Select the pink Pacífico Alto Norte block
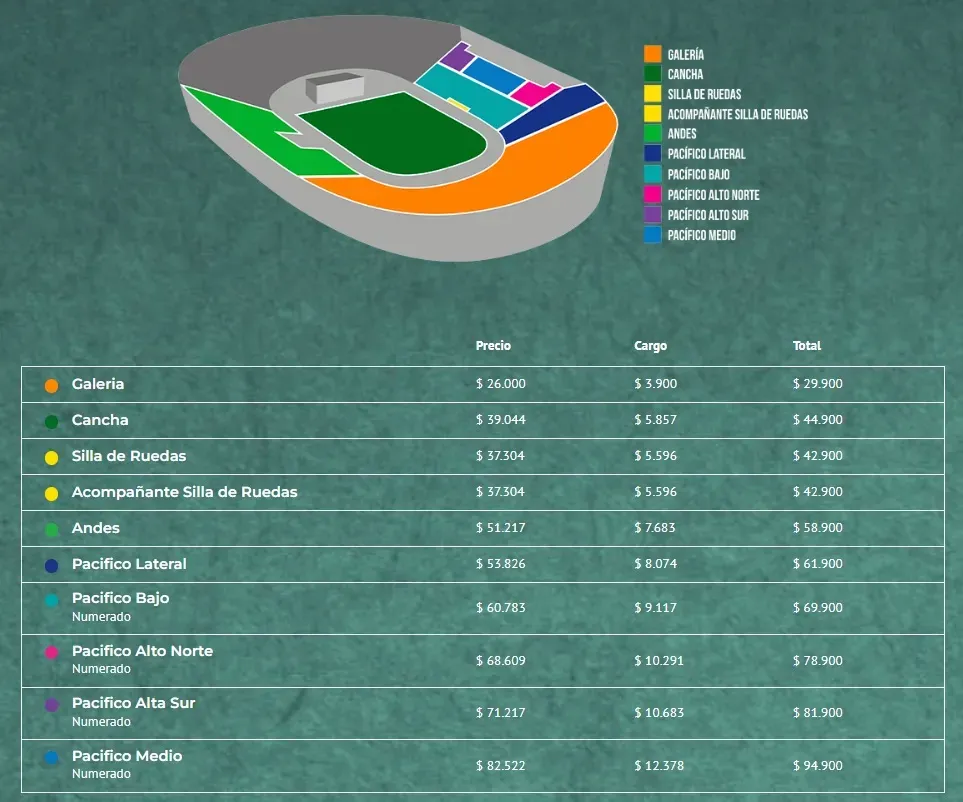The image size is (963, 802). point(534,93)
